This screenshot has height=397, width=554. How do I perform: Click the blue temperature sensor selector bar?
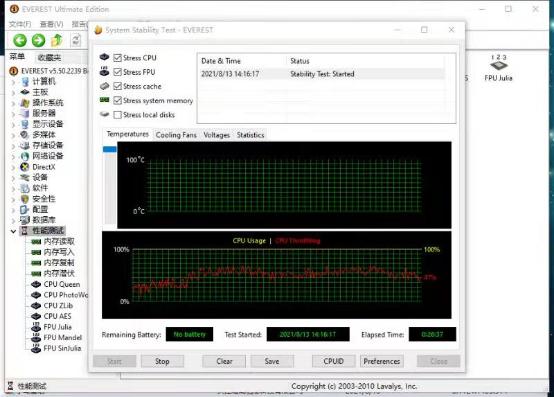point(110,149)
